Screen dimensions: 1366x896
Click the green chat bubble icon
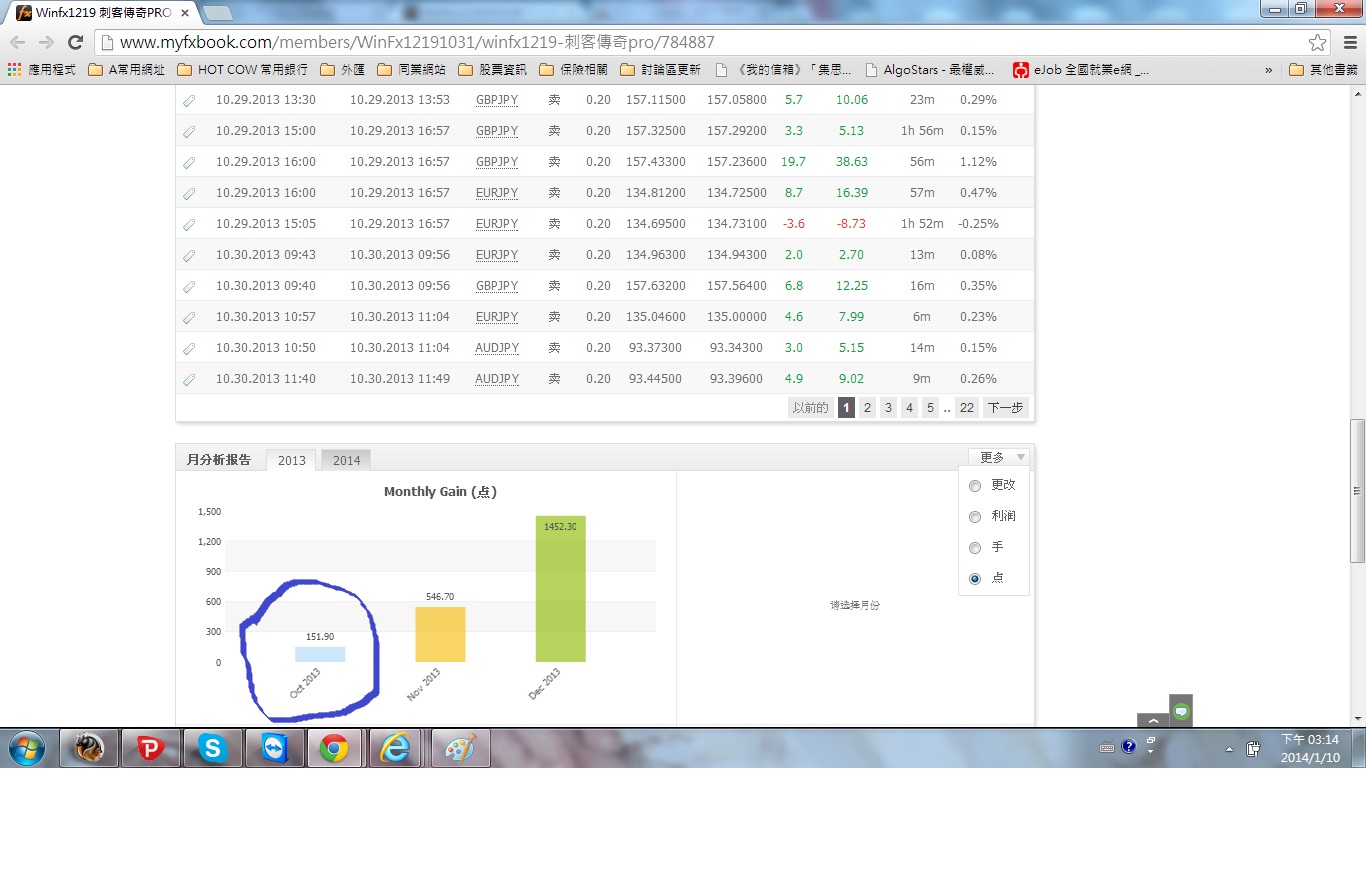(x=1181, y=711)
